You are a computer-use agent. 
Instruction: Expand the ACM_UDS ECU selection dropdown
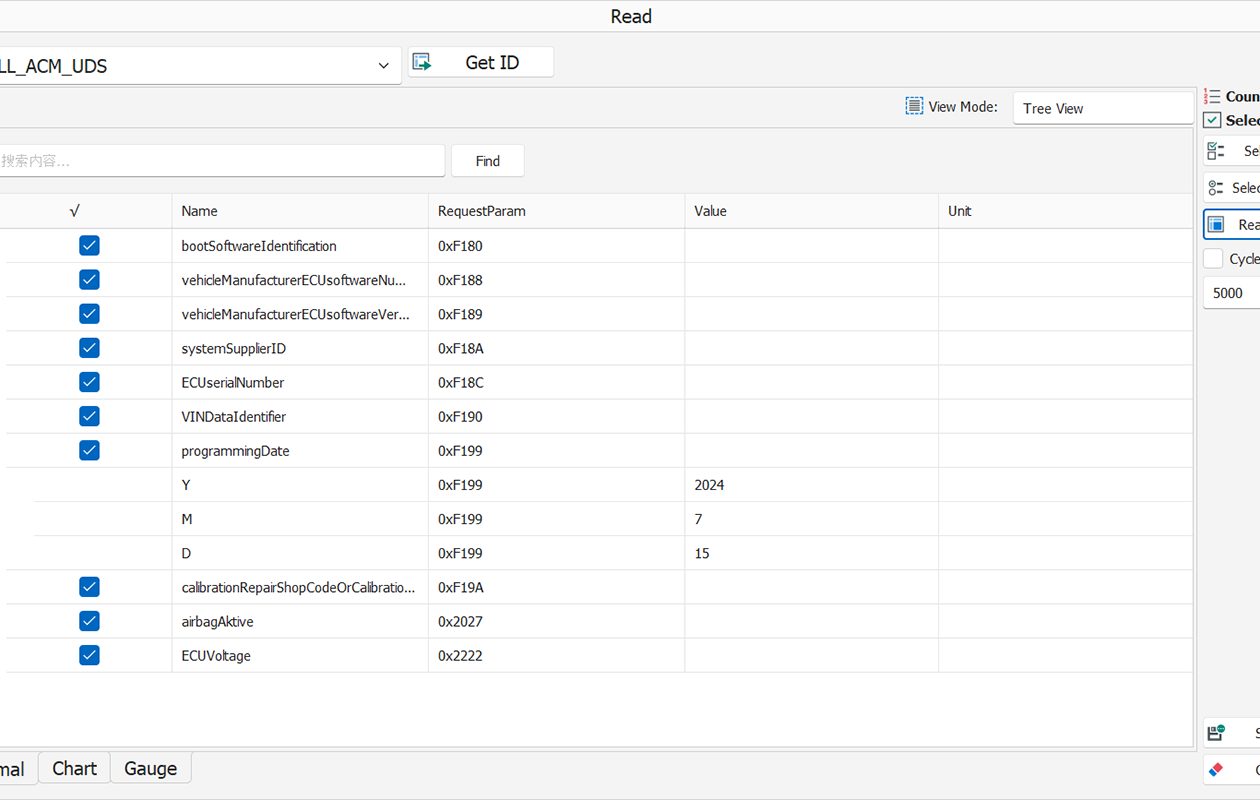click(x=383, y=66)
